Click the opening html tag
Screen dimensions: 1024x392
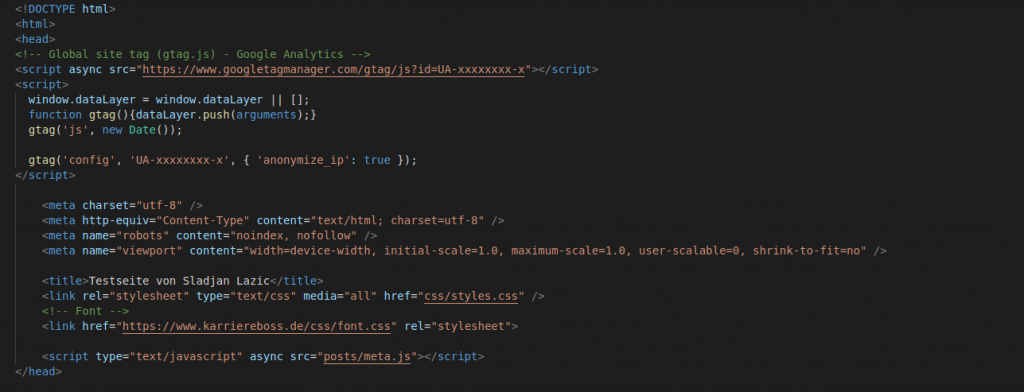[35, 24]
